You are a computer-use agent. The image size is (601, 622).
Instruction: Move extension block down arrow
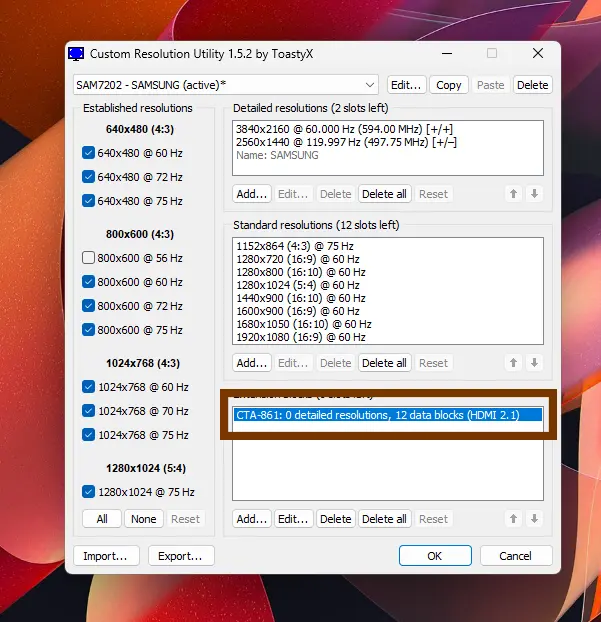(534, 519)
